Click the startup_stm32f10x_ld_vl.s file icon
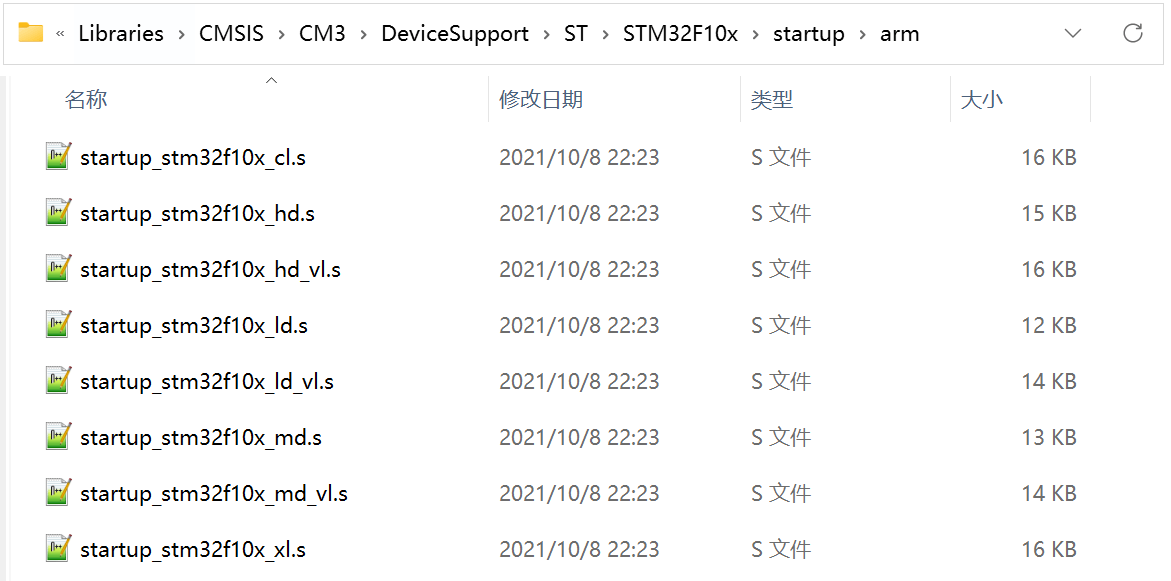The width and height of the screenshot is (1171, 581). tap(59, 380)
